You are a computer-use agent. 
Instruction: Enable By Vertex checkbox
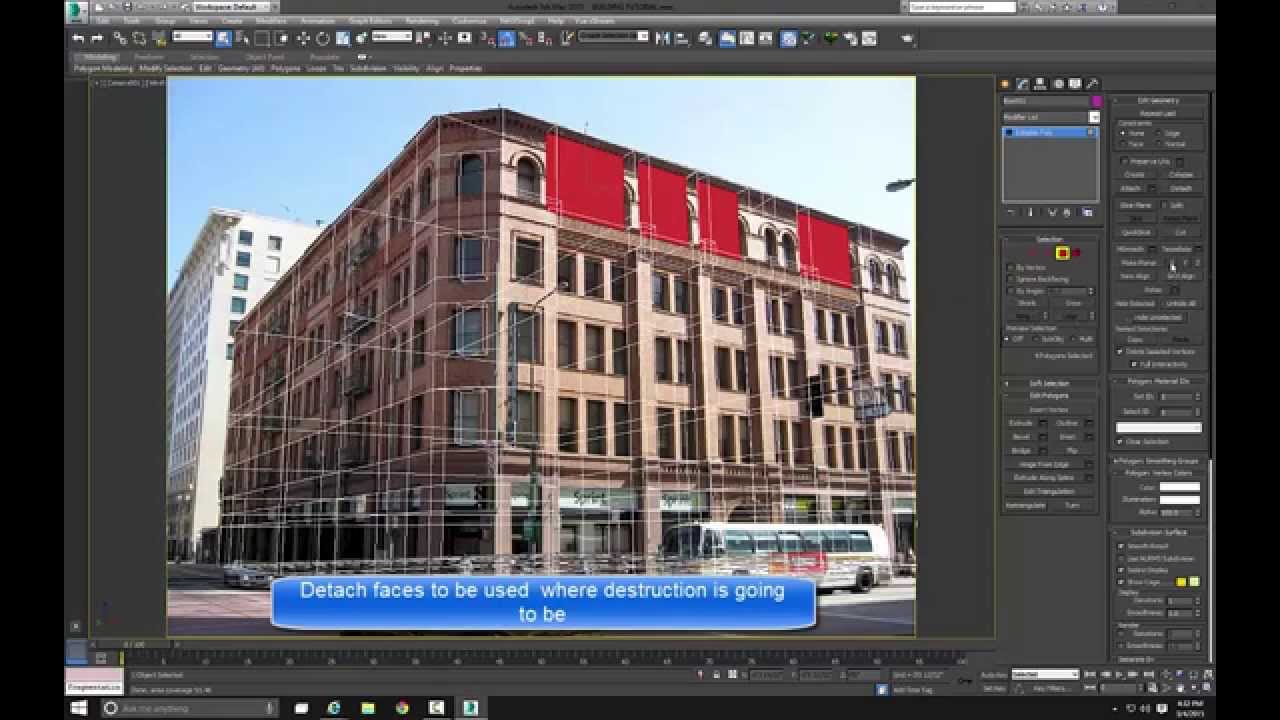pyautogui.click(x=1010, y=267)
